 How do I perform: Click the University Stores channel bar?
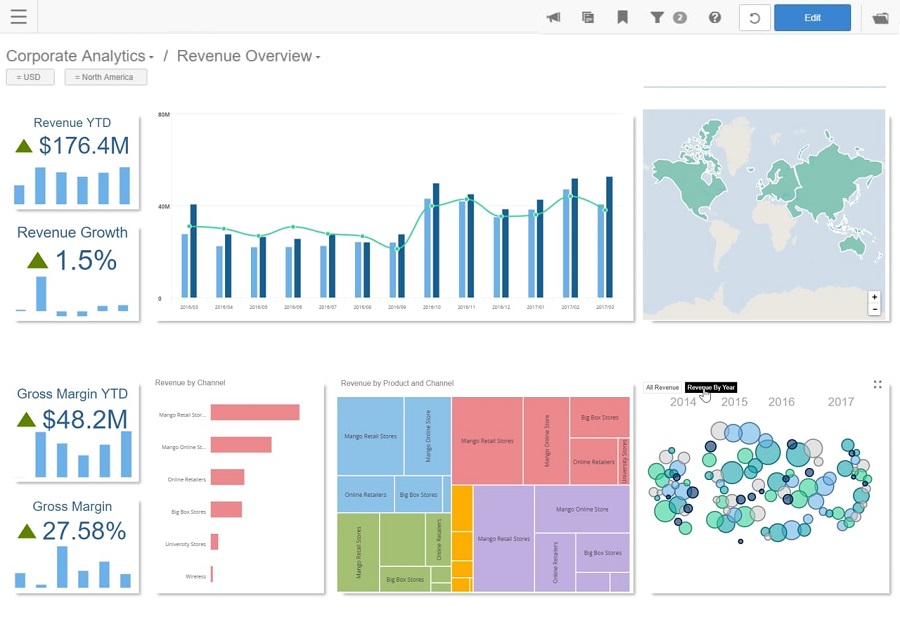(215, 542)
